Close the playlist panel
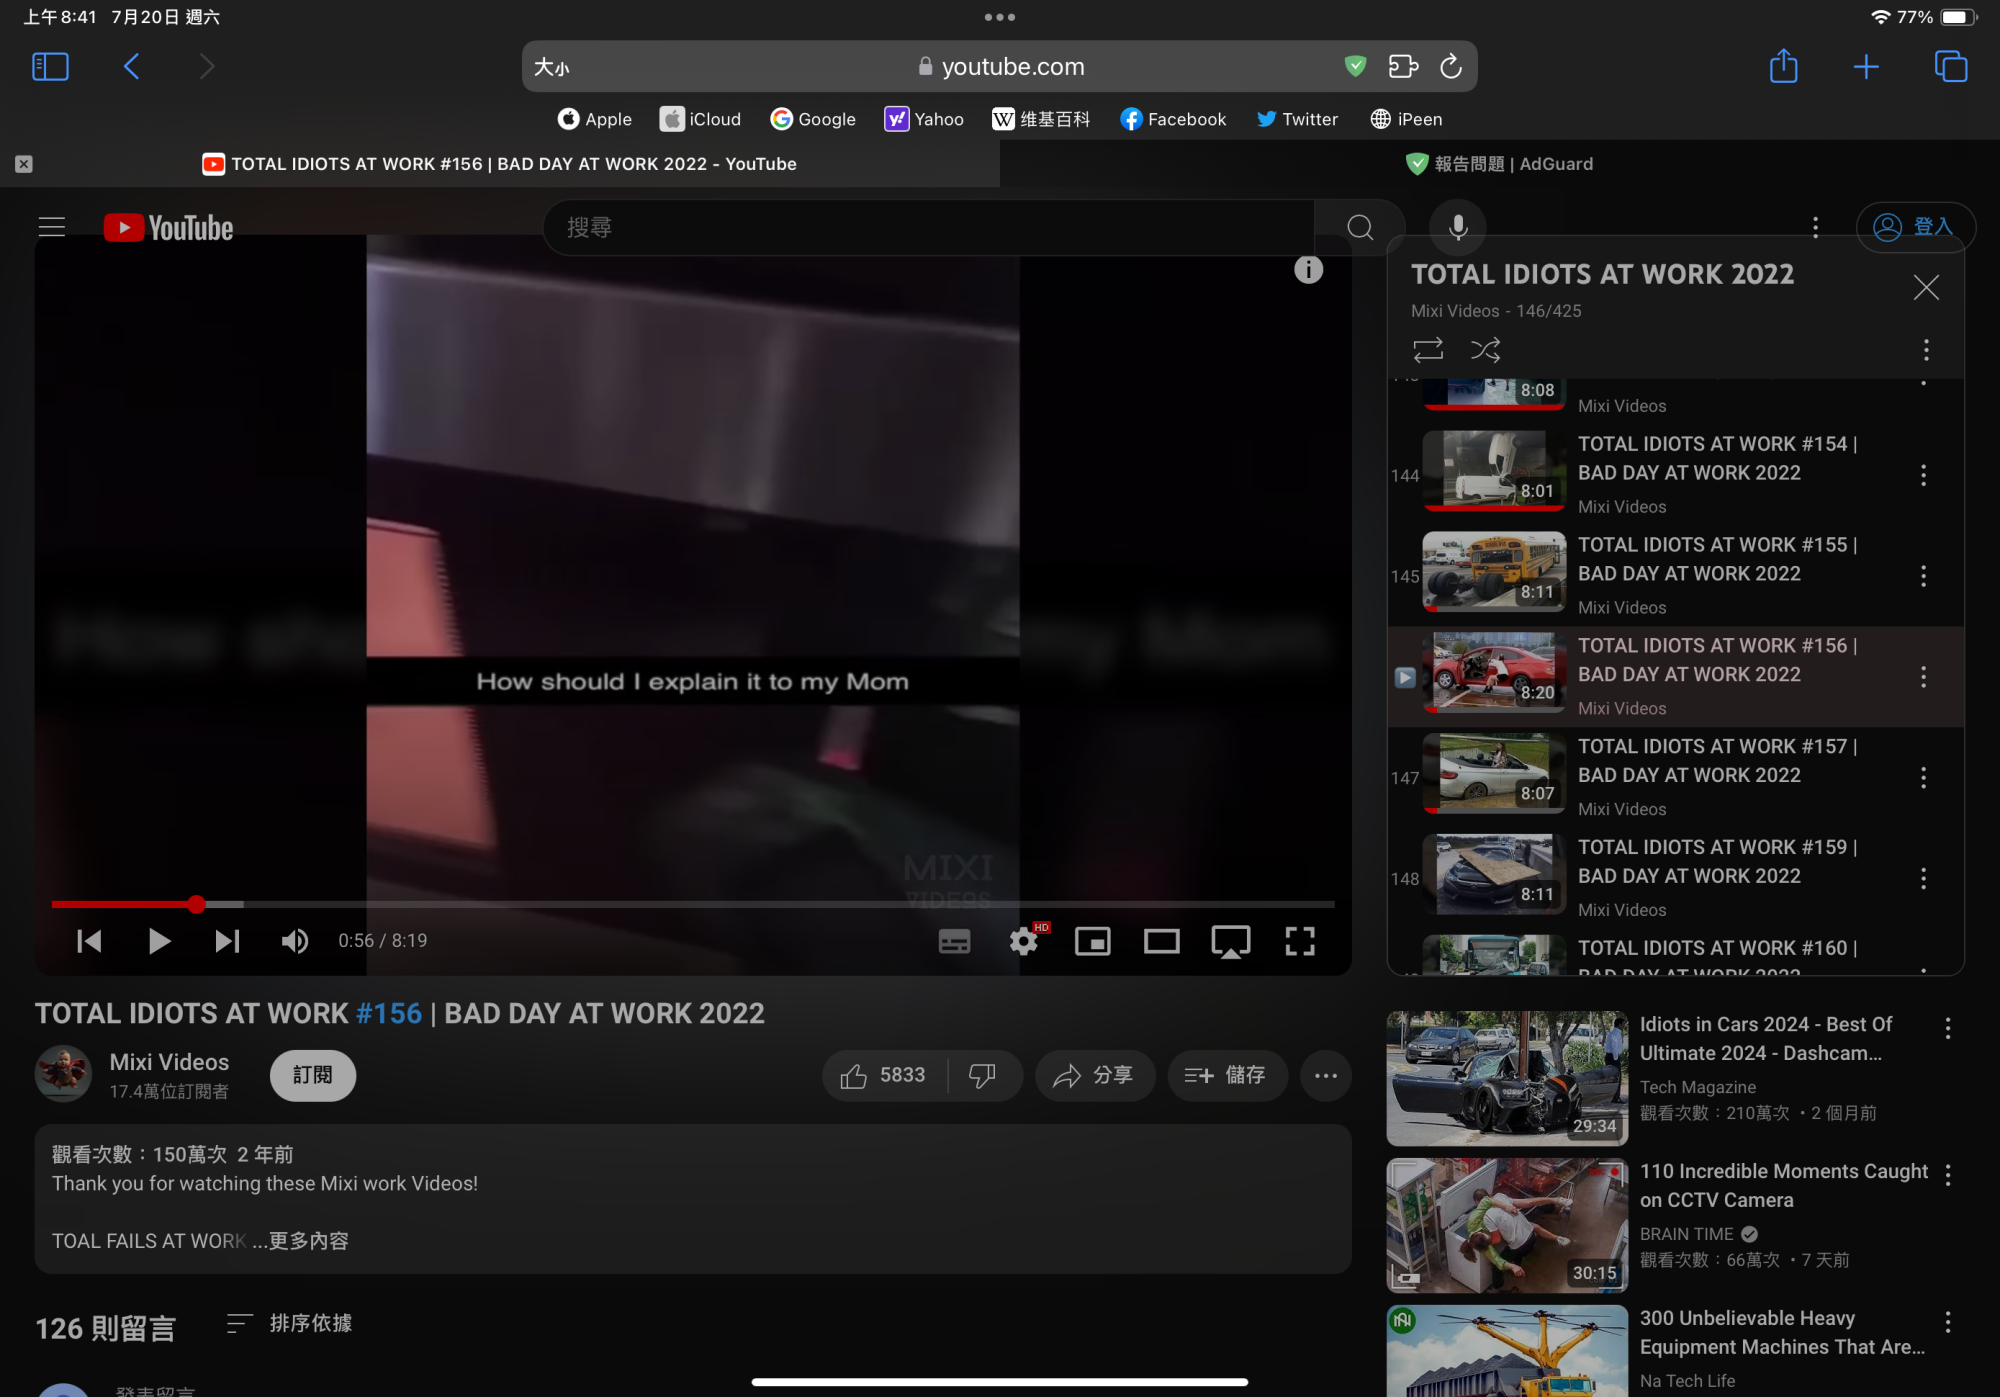 [1926, 288]
